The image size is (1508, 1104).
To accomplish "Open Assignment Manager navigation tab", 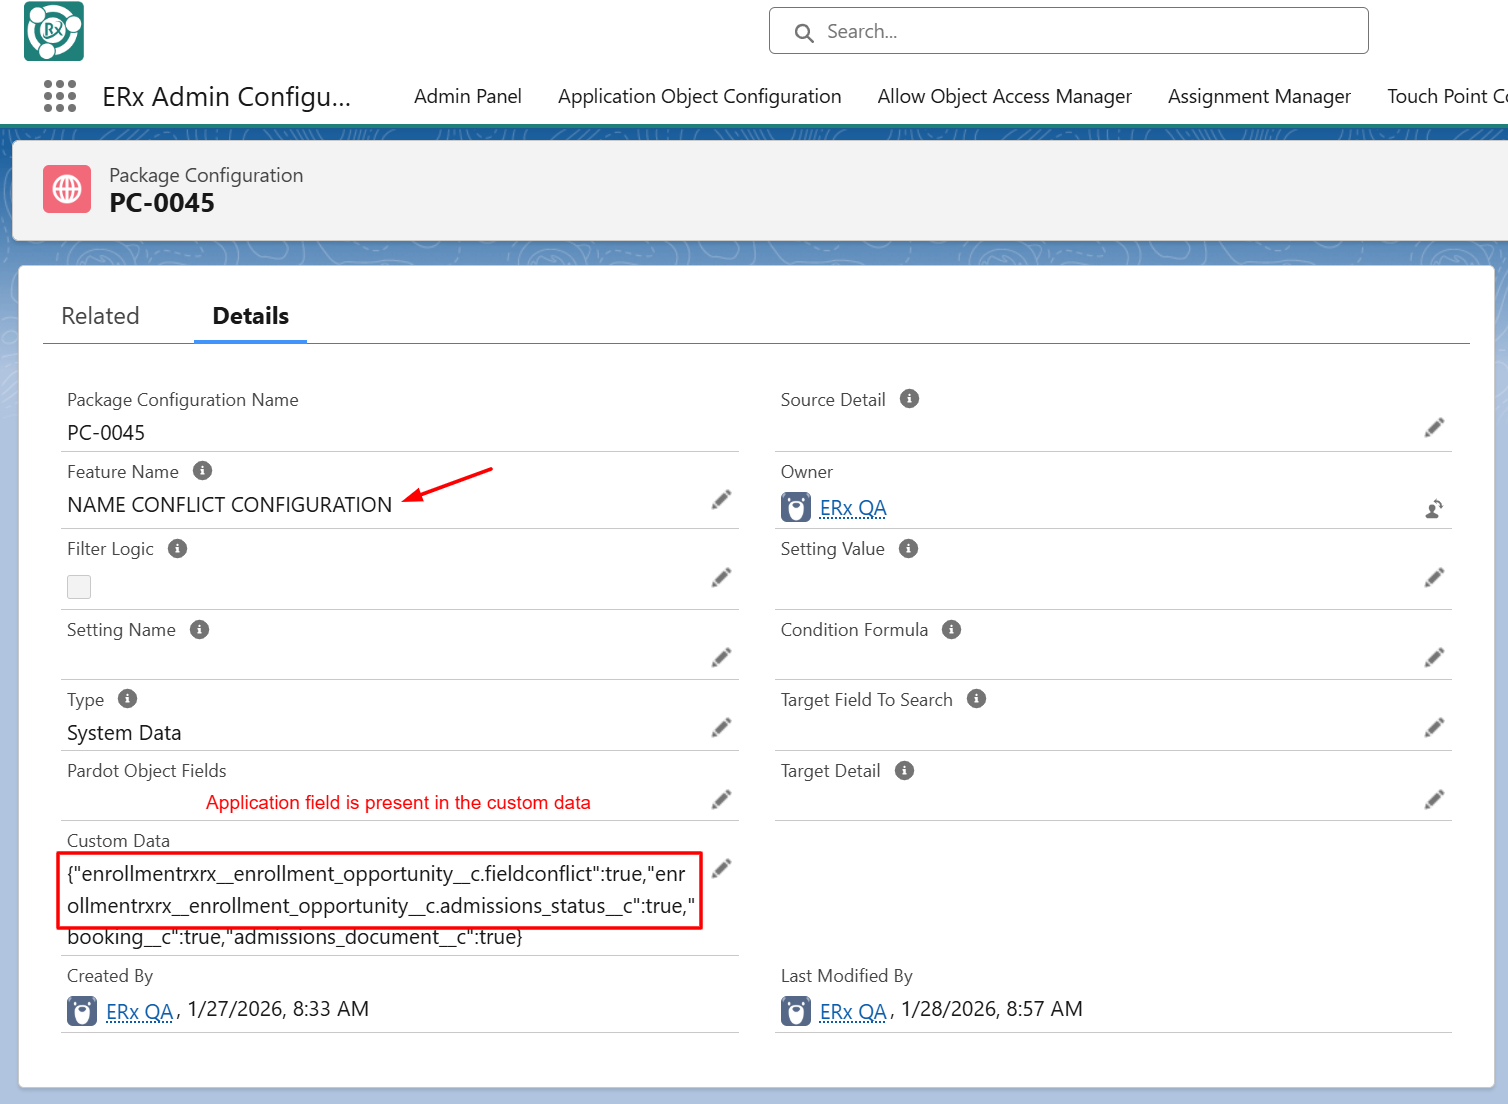I will pos(1259,97).
